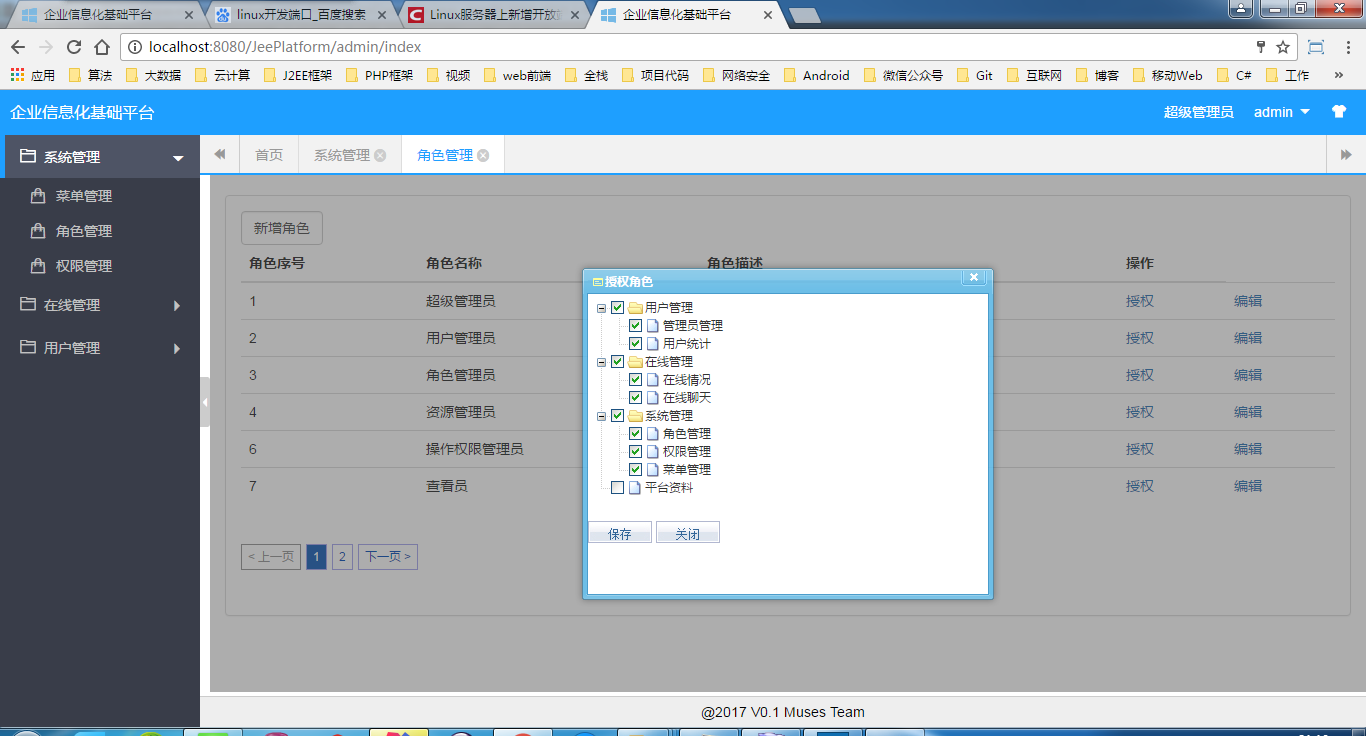Click the 用户管理 folder icon in the dialog tree

[x=637, y=307]
